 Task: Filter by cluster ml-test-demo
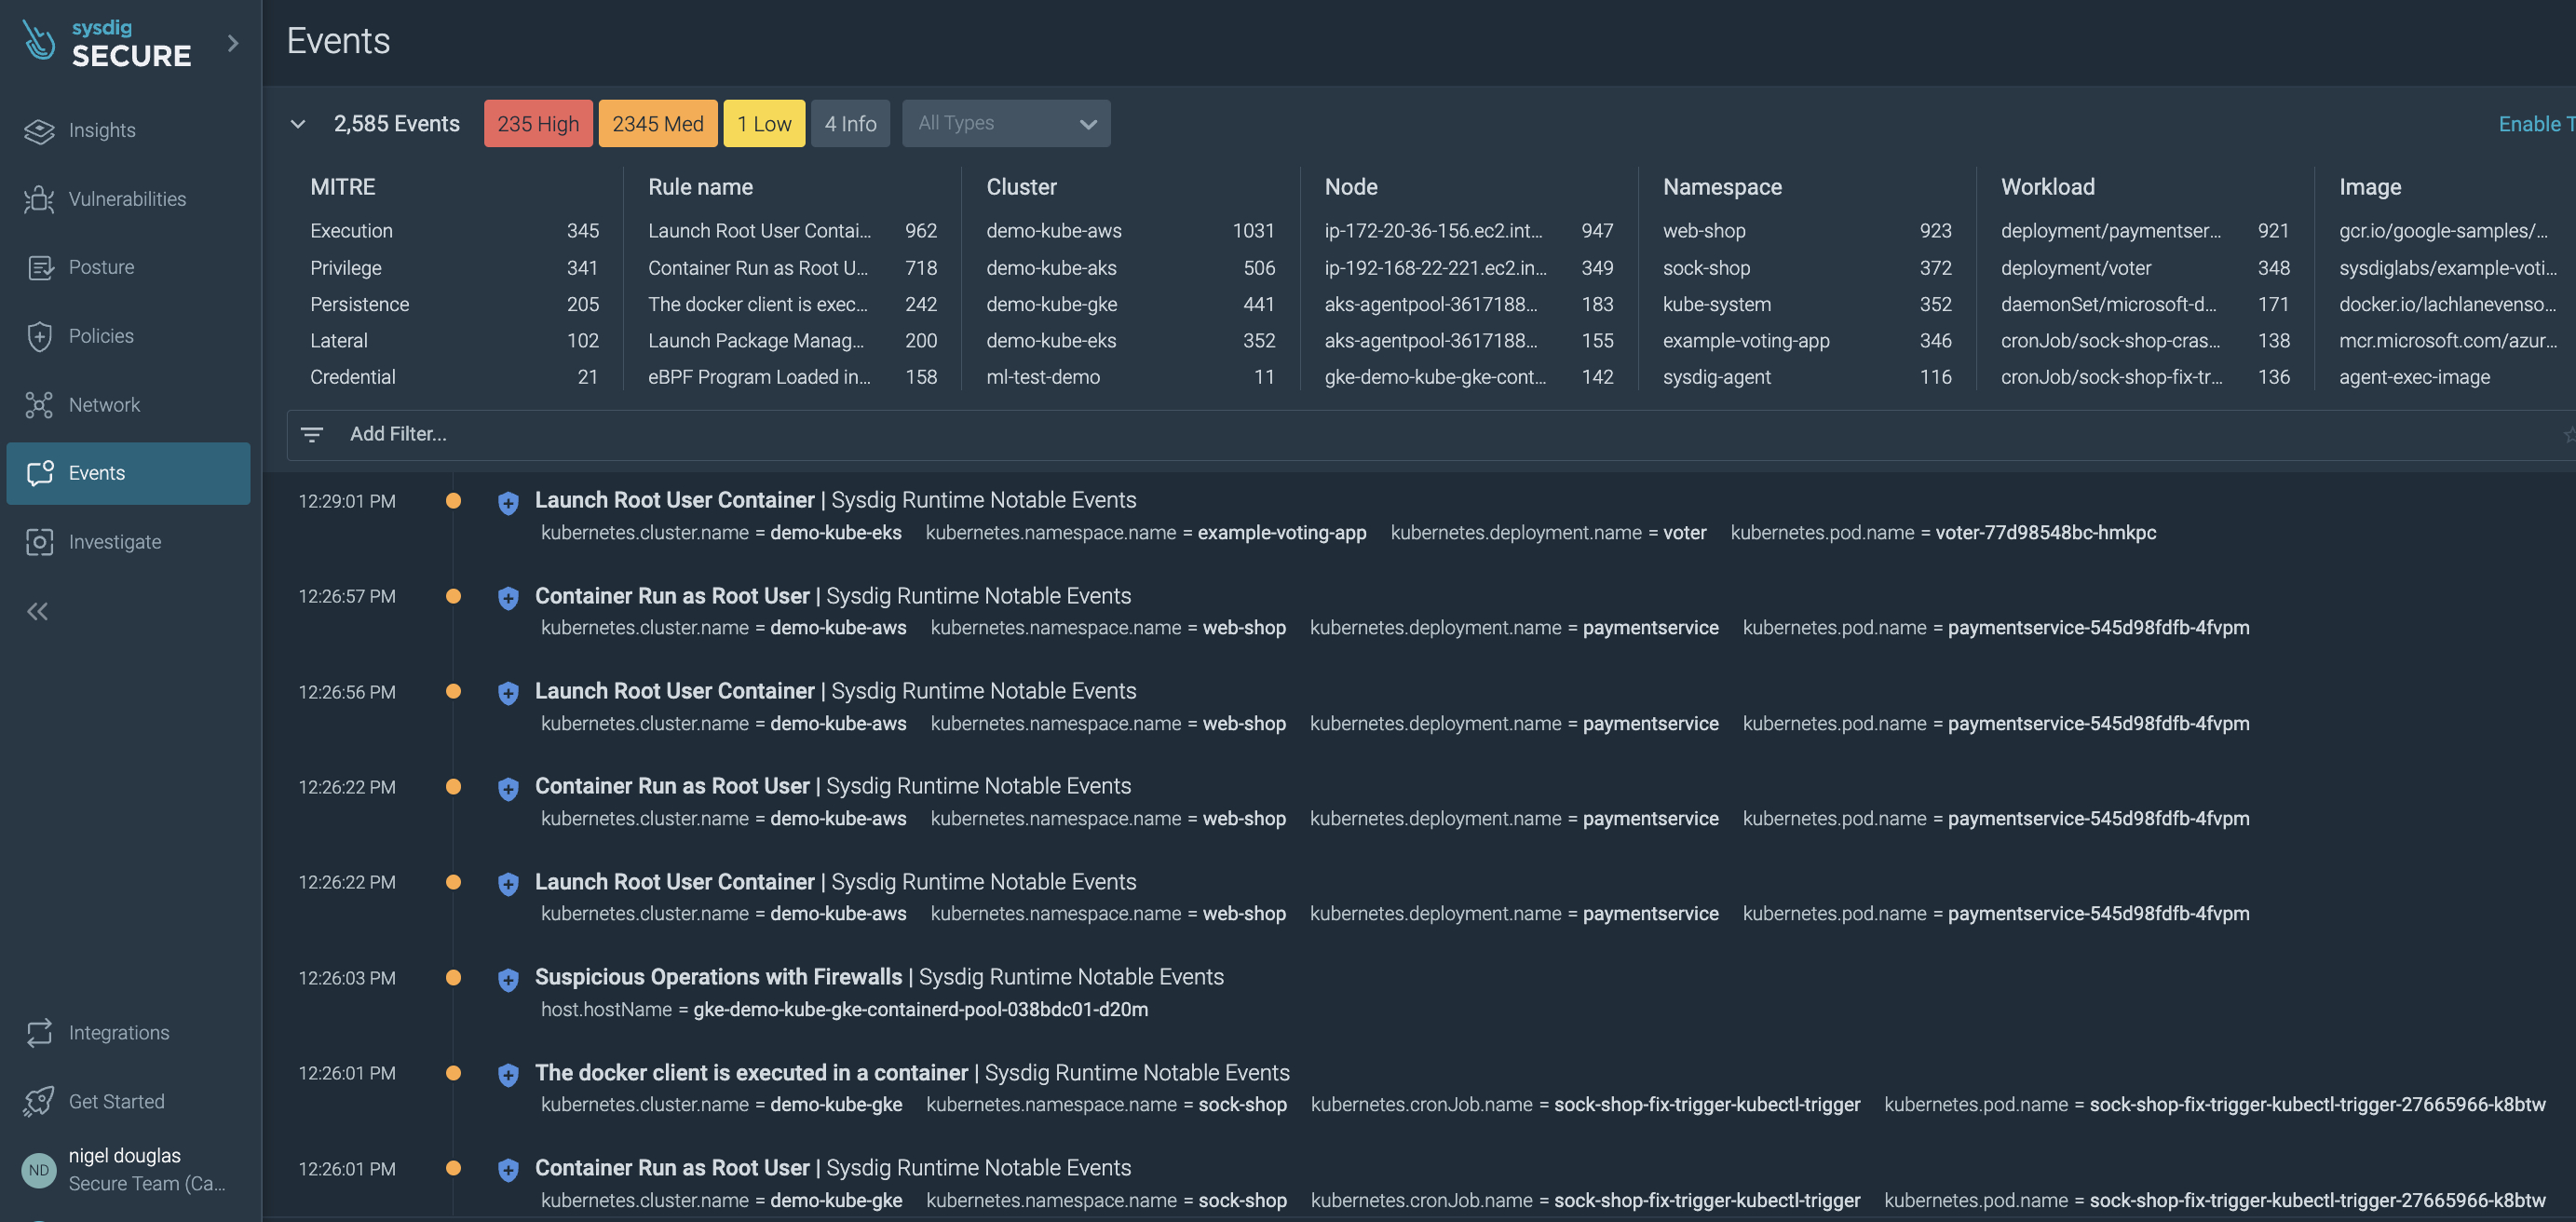coord(1130,377)
